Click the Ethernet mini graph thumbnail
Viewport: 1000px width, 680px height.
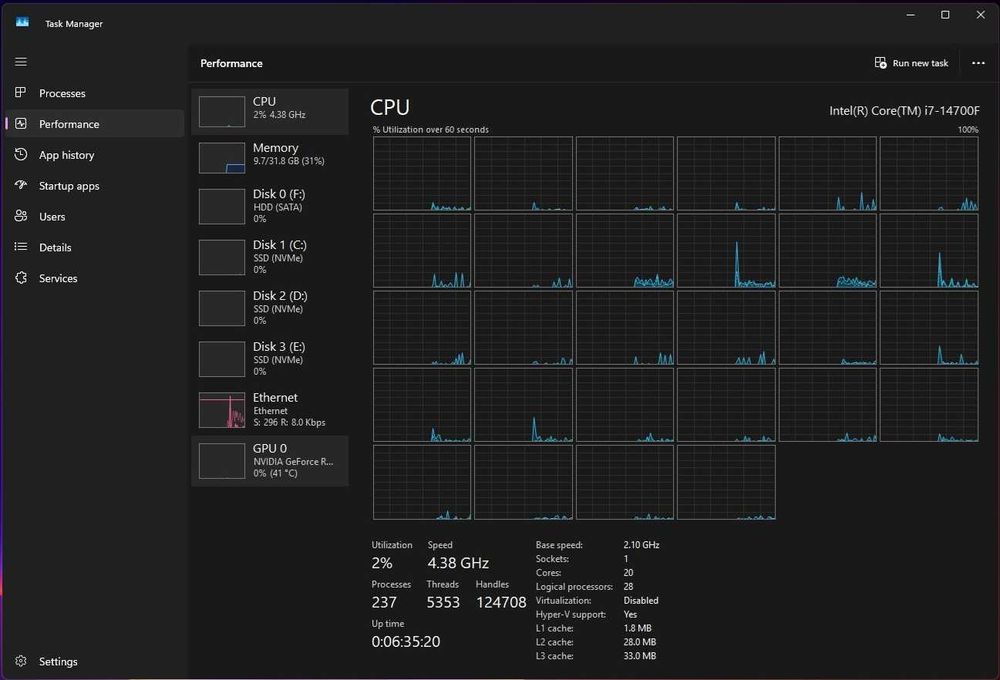(x=222, y=410)
